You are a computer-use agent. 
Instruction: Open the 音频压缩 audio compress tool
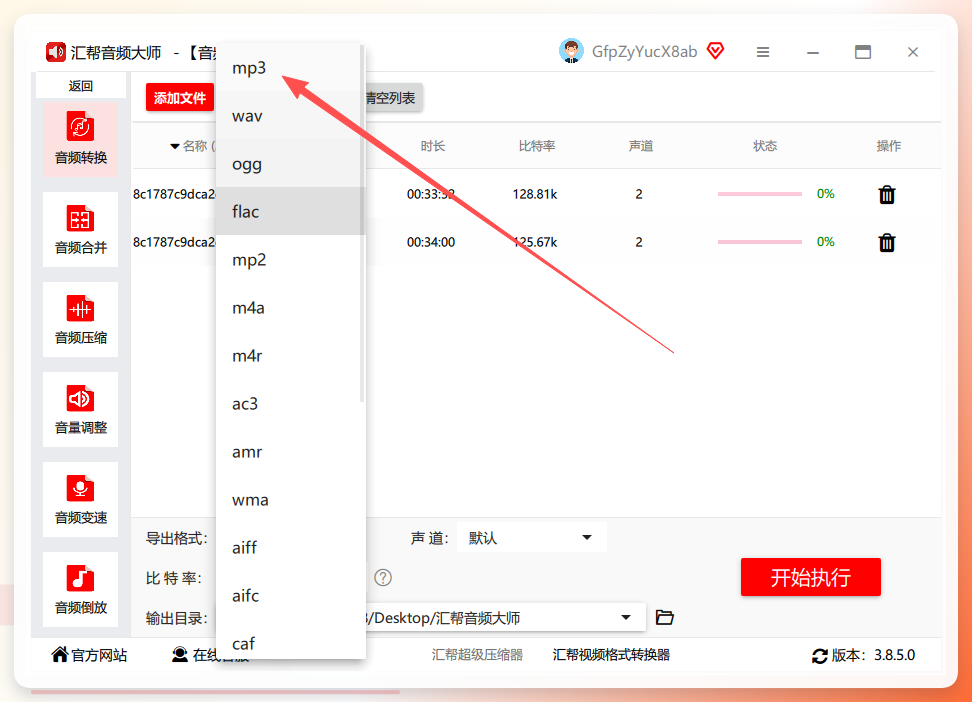click(x=81, y=319)
